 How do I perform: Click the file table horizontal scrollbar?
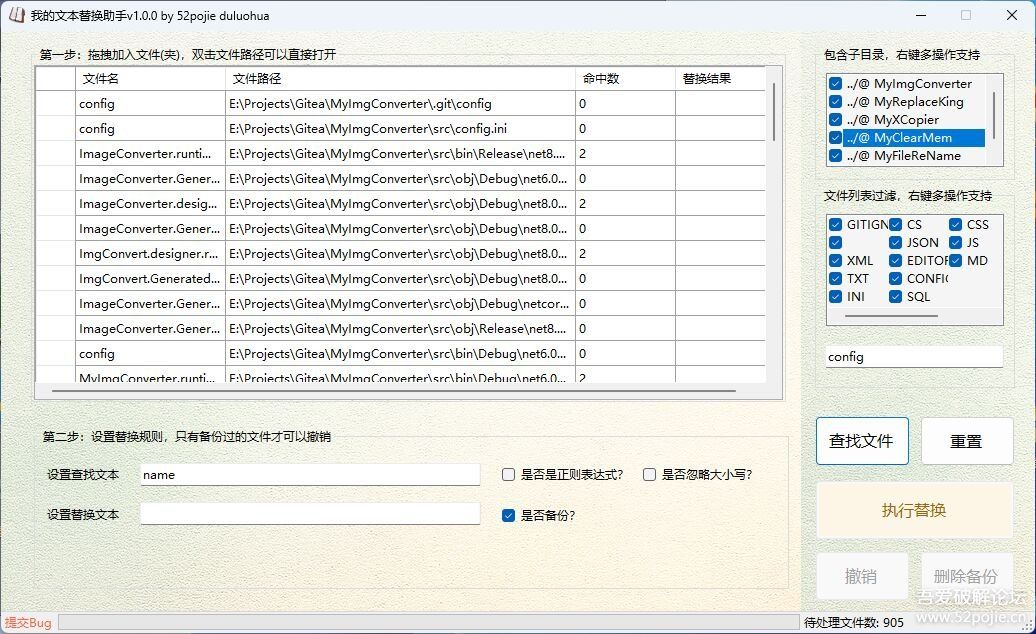click(x=394, y=391)
